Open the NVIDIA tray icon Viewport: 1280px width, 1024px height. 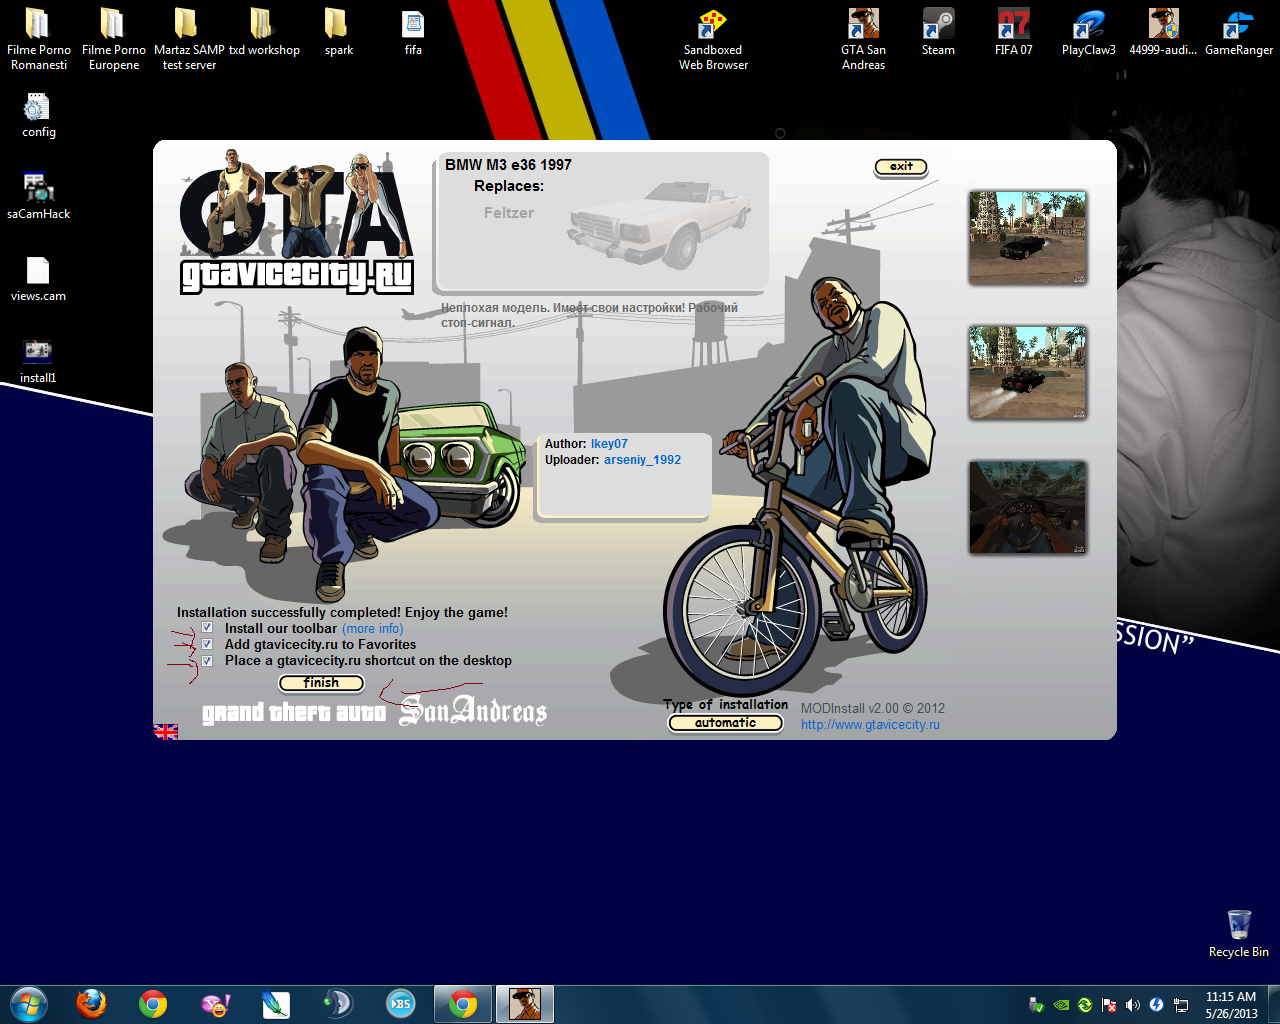click(x=1061, y=1005)
